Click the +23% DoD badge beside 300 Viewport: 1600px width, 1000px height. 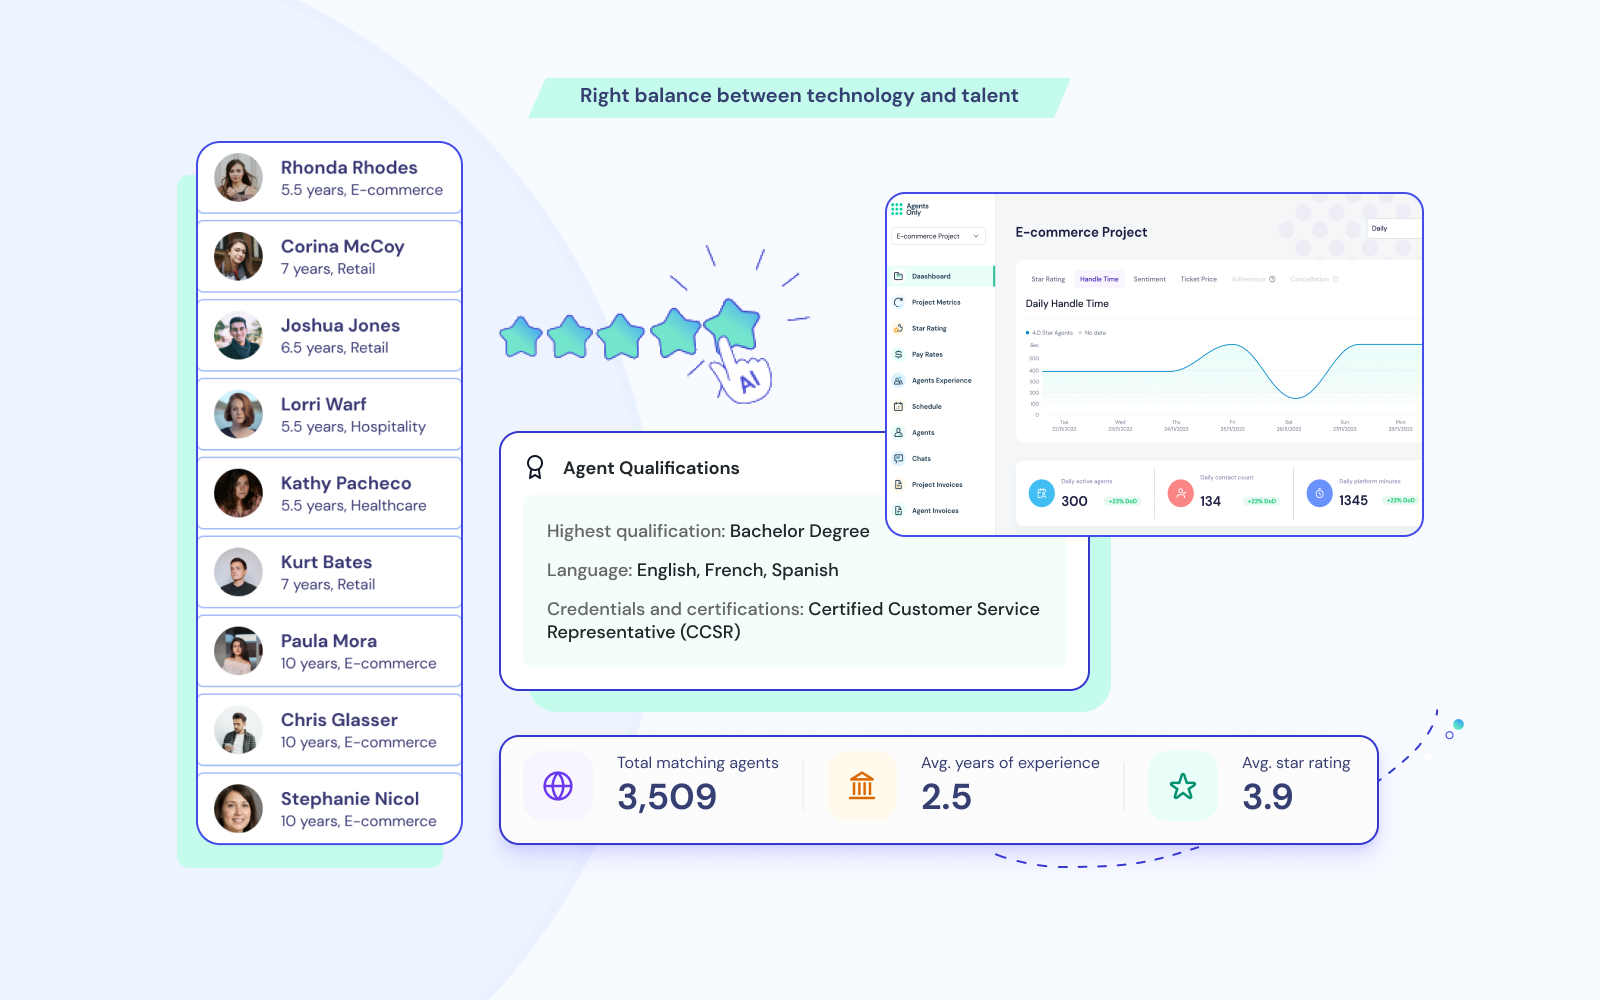(x=1123, y=501)
